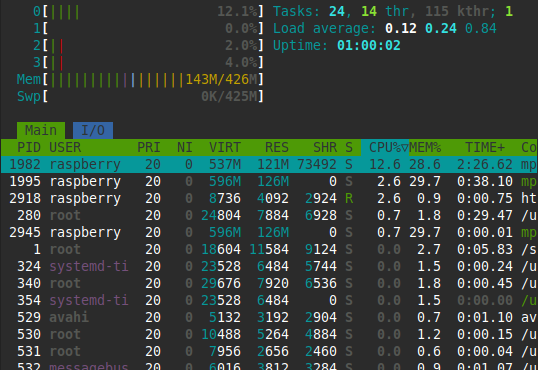Click the CPU 0 usage meter bar
The image size is (538, 370).
148,12
